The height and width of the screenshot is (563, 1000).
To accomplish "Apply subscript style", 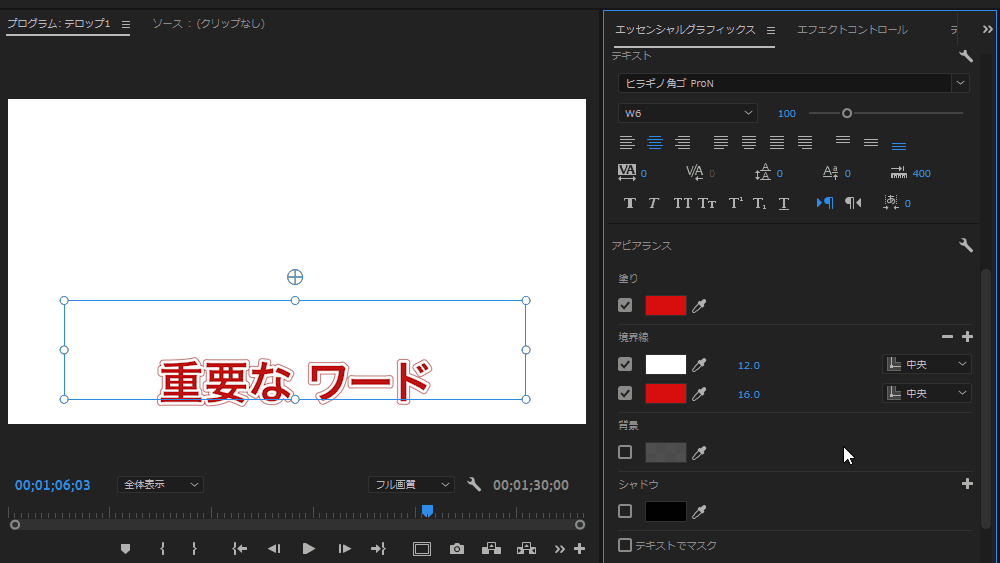I will pyautogui.click(x=759, y=203).
